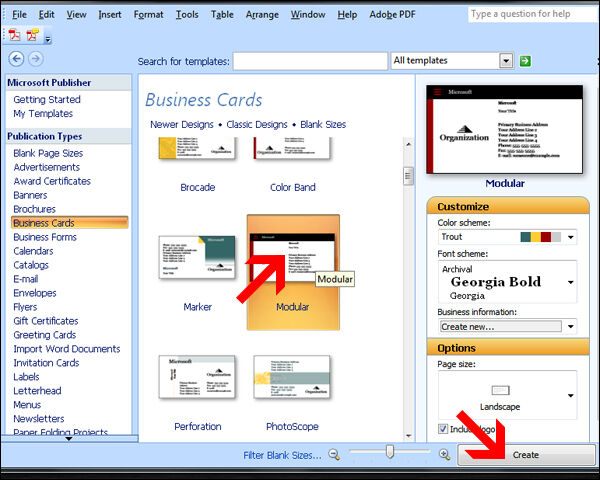Click the Search for templates field

(x=310, y=61)
